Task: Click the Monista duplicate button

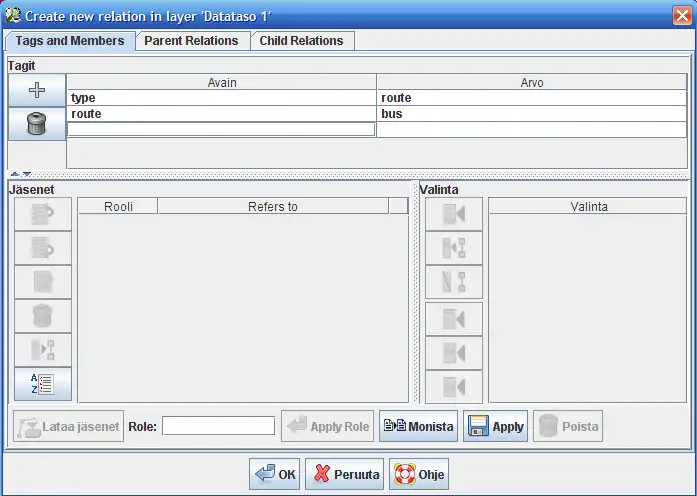Action: (418, 427)
